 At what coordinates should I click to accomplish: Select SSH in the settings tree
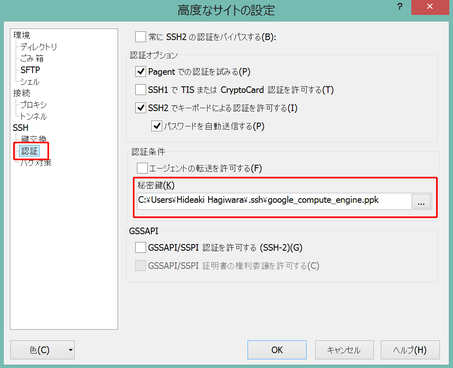(21, 128)
